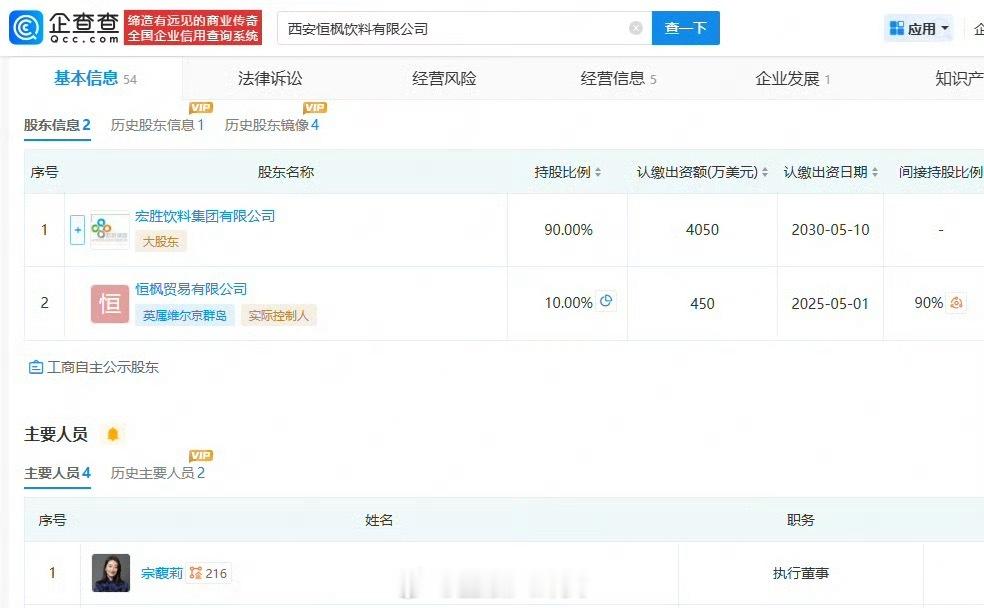
Task: Click the 2030-05-10 date cell
Action: (830, 230)
